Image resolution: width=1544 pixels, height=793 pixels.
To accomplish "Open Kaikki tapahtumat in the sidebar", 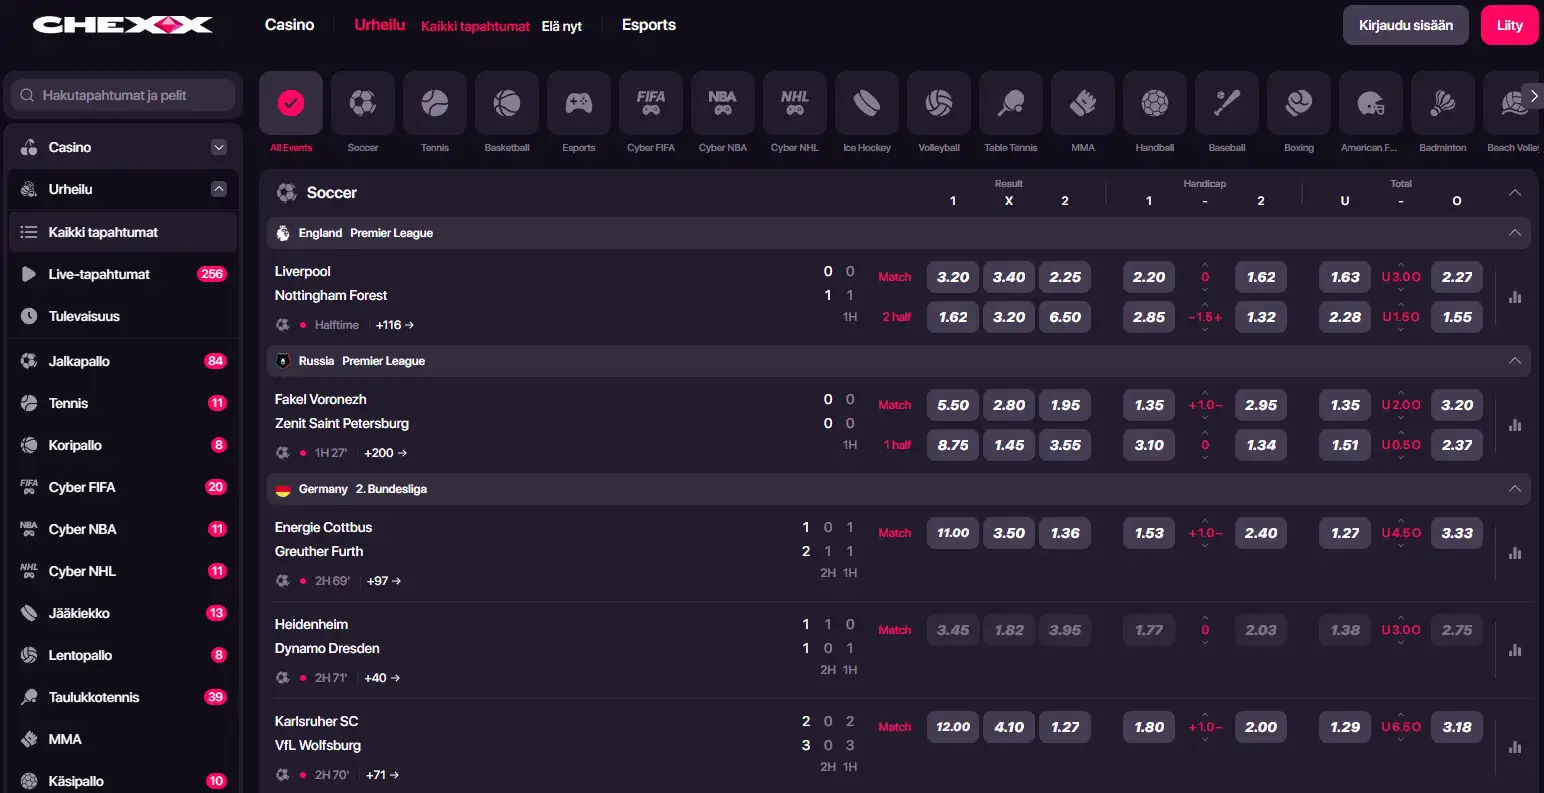I will (123, 232).
